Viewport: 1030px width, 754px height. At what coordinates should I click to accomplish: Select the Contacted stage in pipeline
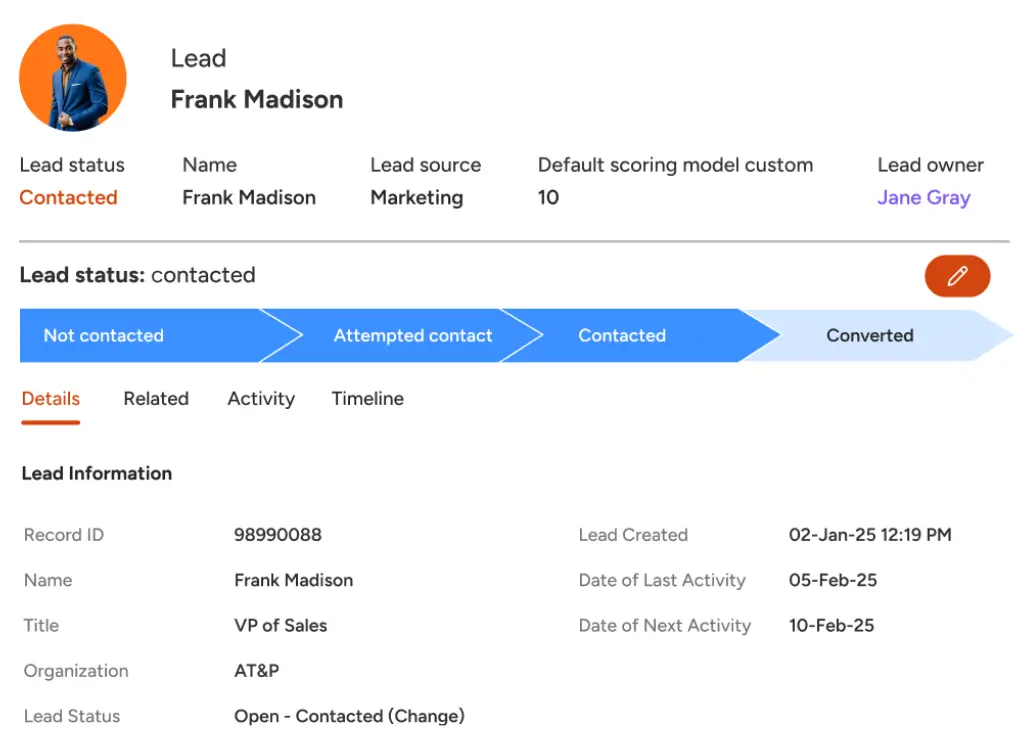[x=641, y=336]
